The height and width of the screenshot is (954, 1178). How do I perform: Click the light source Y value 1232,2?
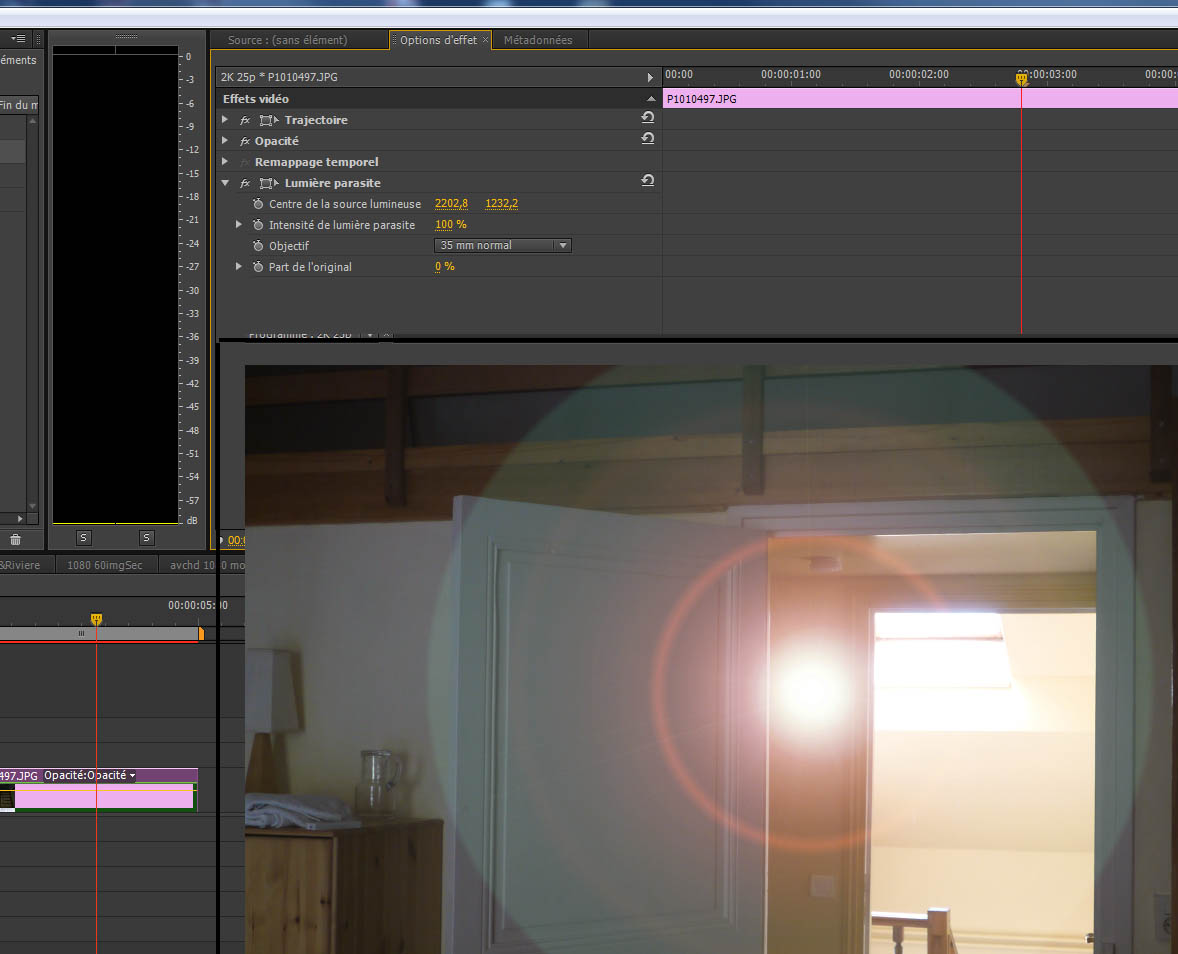tap(502, 204)
